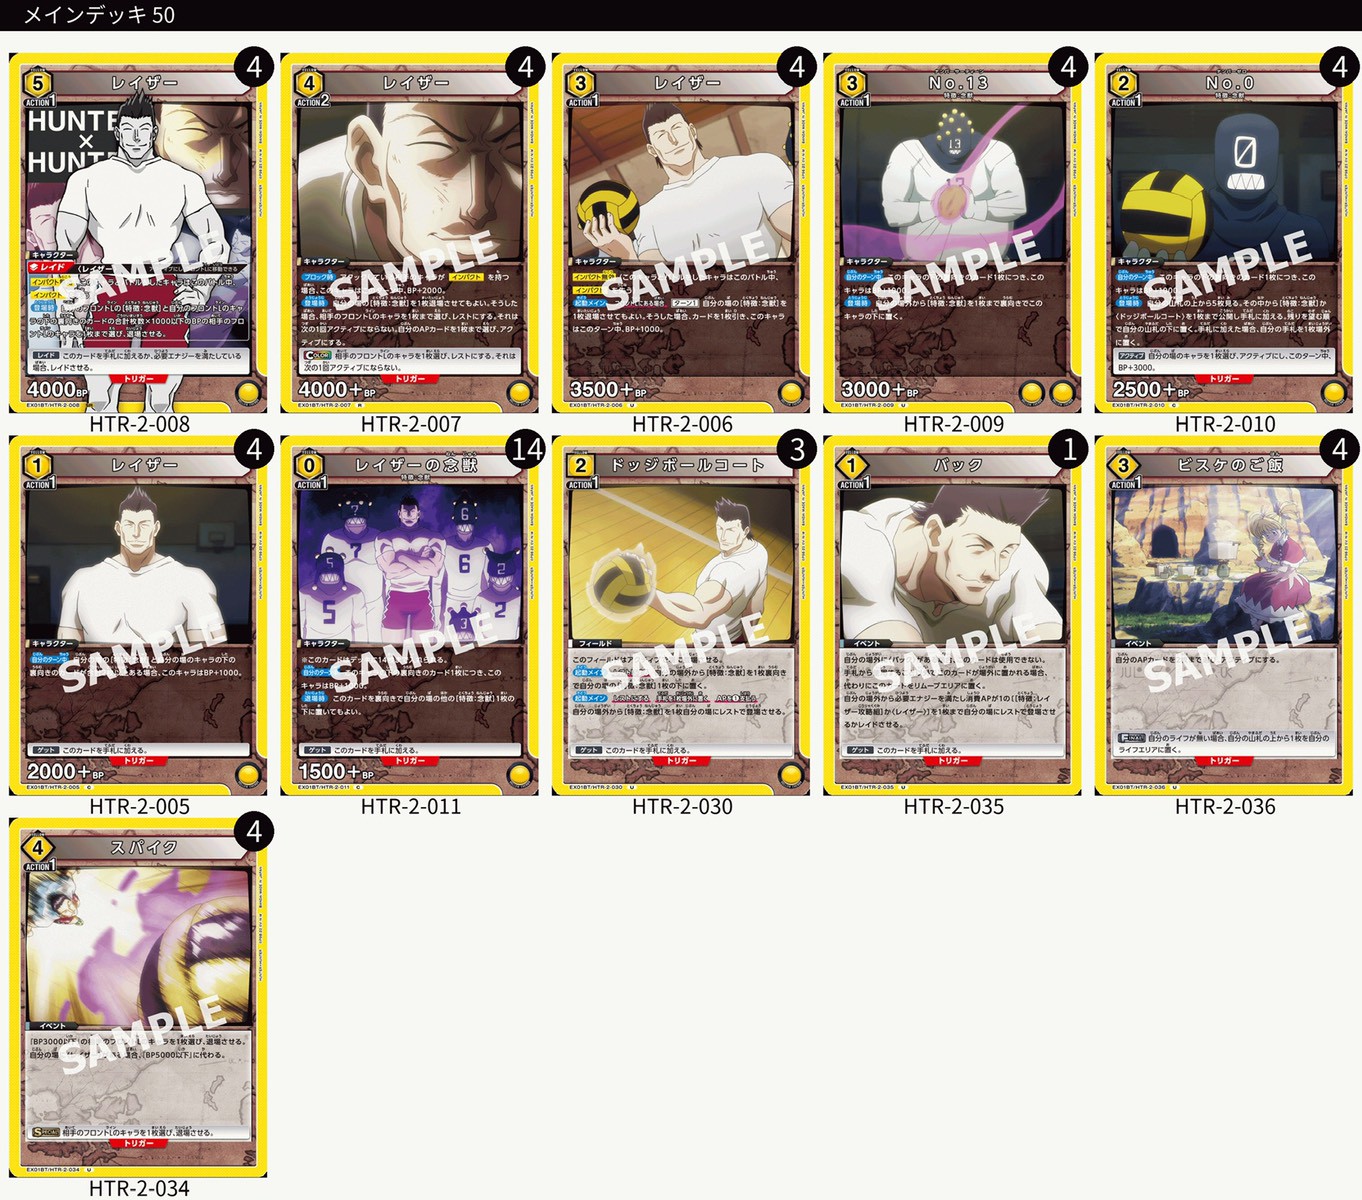Click the メインデッキ 50 header
This screenshot has width=1362, height=1200.
[99, 15]
